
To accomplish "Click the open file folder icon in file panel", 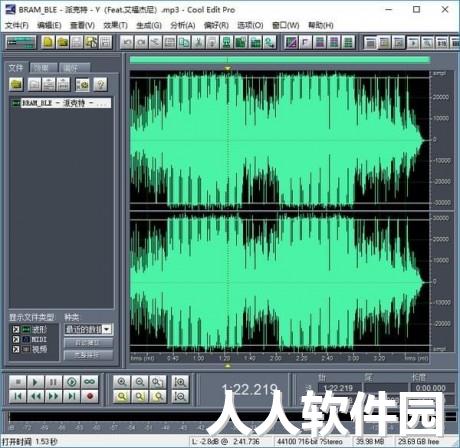I will pyautogui.click(x=16, y=85).
